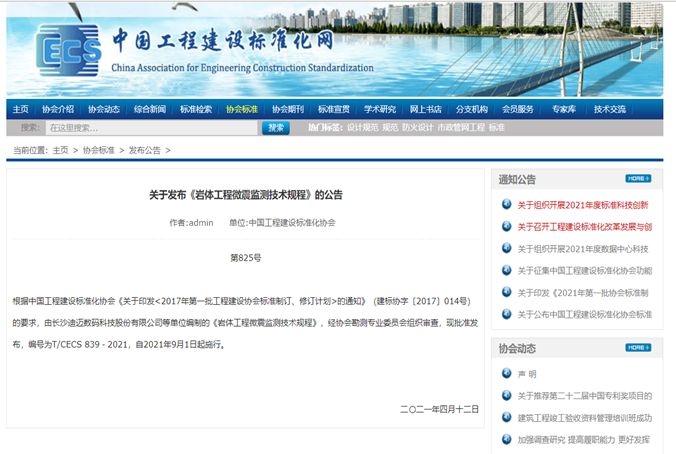This screenshot has width=676, height=454.
Task: Open notice 关于组织开展2021年度标准科技创新
Action: point(583,205)
